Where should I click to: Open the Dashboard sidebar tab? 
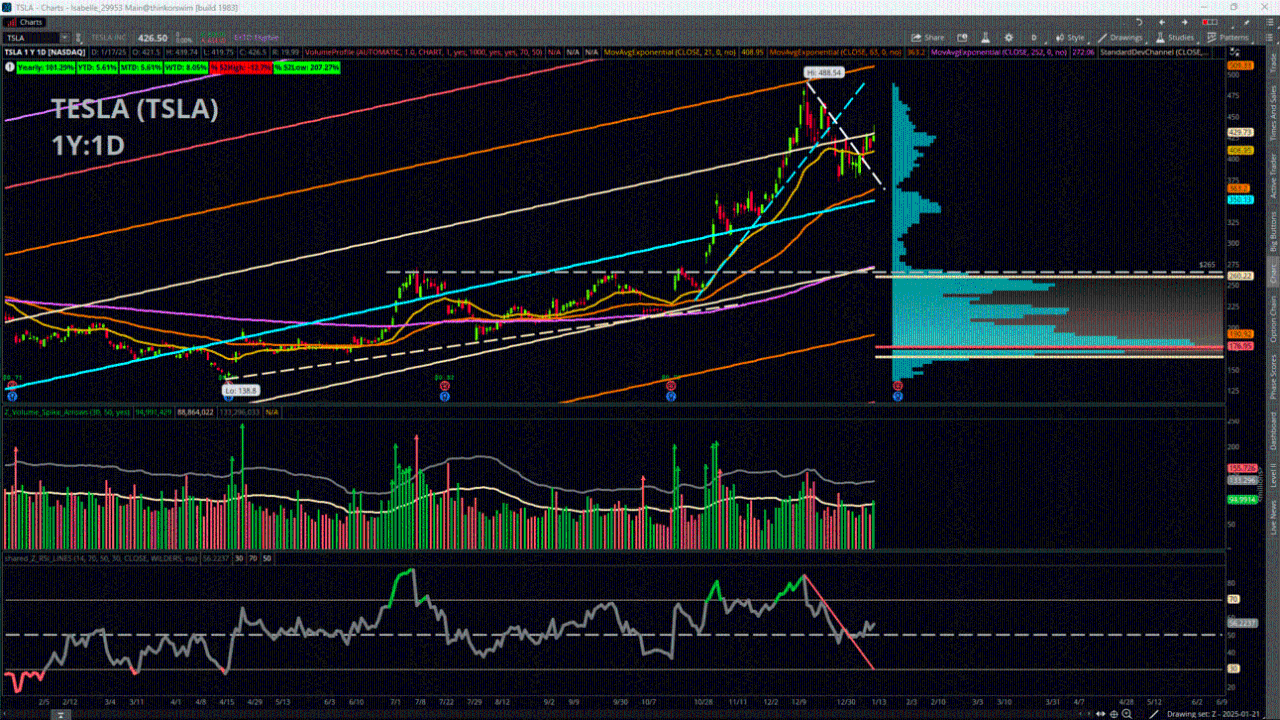click(1273, 430)
